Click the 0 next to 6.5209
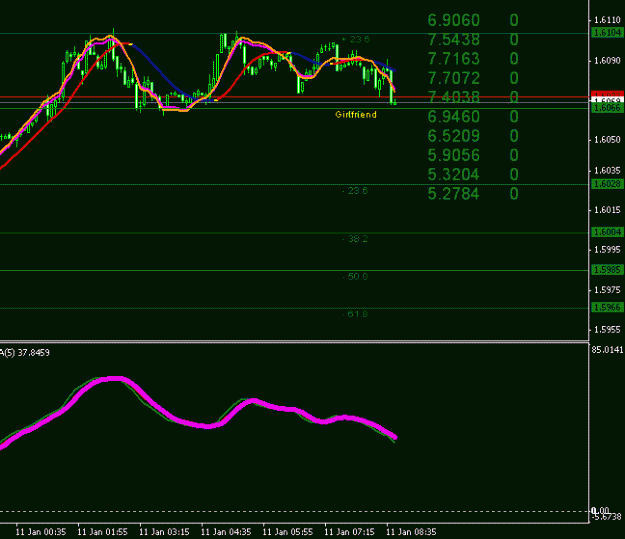625x539 pixels. click(x=514, y=136)
